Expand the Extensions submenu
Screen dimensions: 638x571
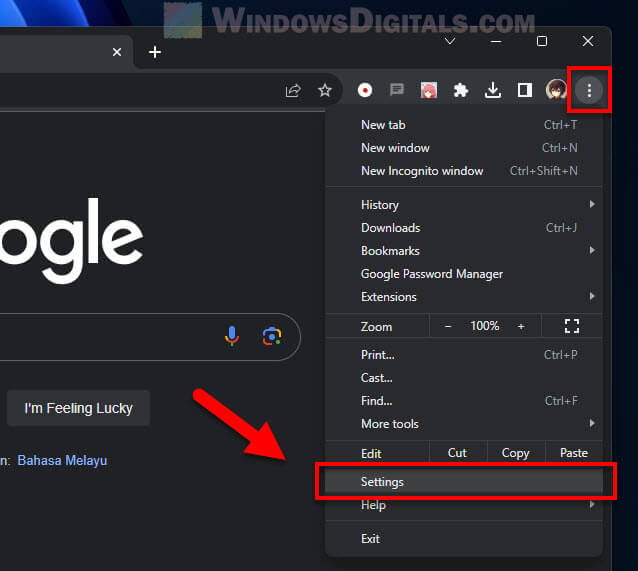(x=464, y=297)
